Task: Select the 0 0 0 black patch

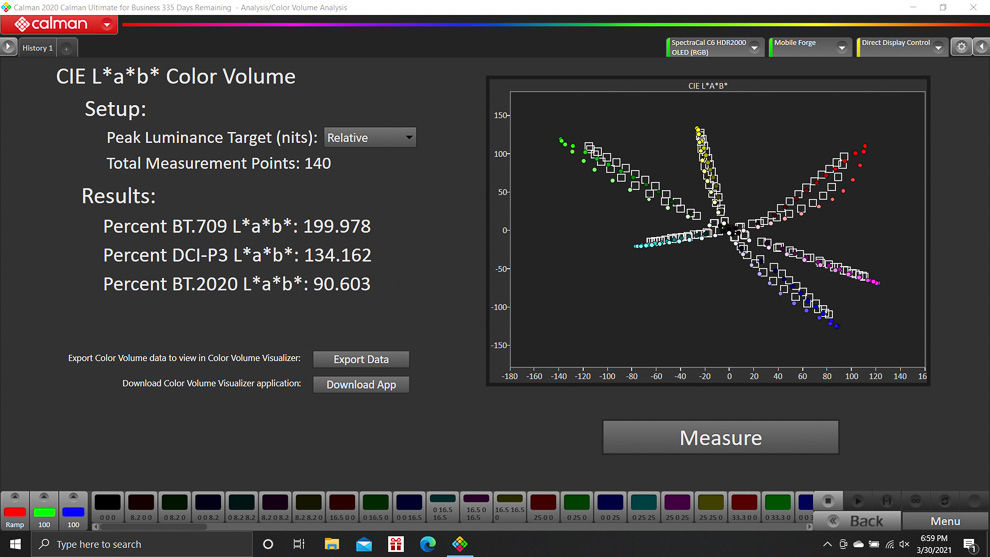Action: pos(107,507)
